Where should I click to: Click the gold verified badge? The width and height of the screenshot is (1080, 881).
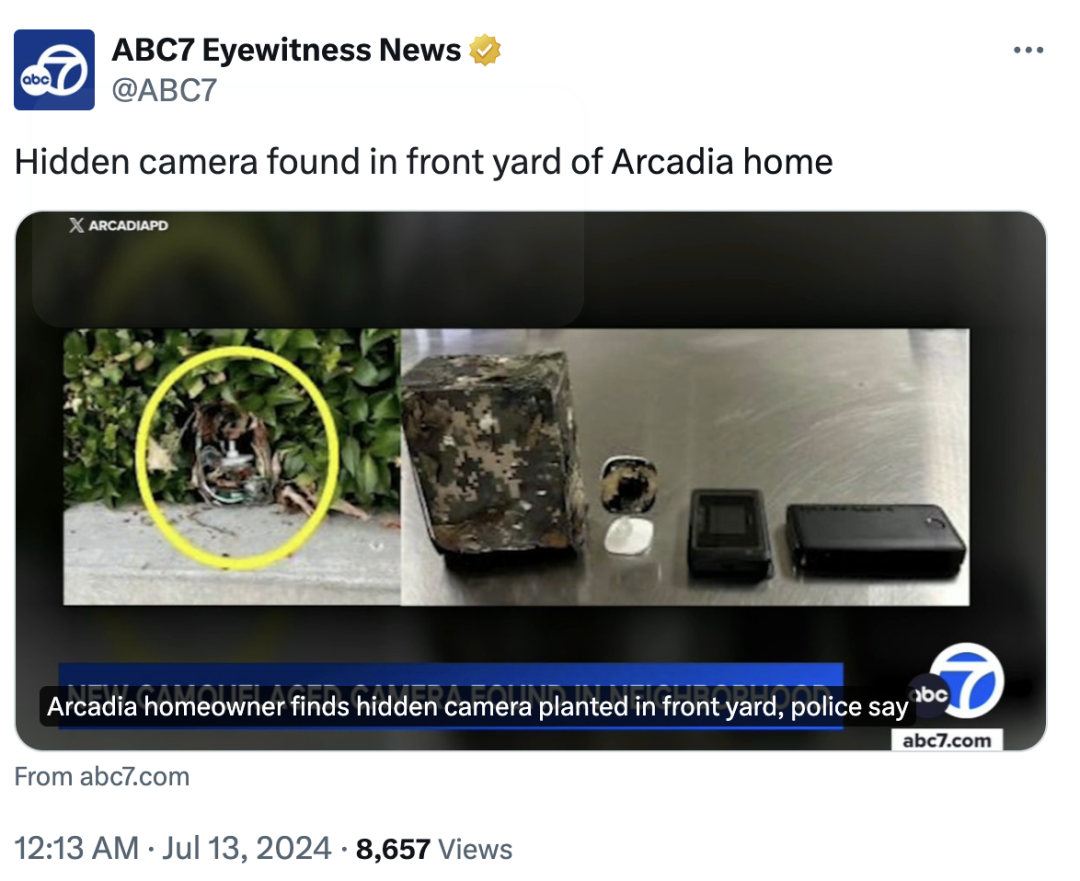tap(485, 50)
